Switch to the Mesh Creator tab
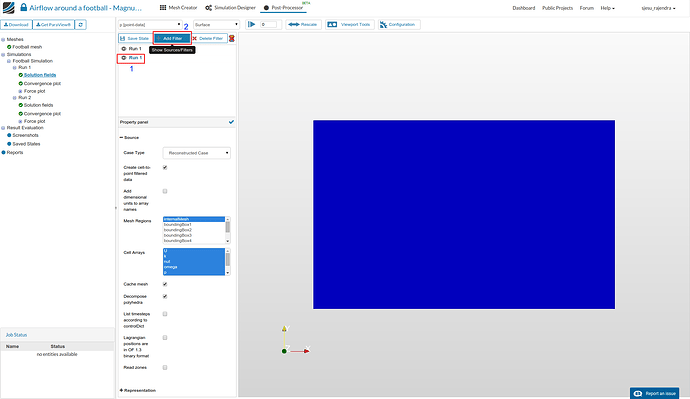Image resolution: width=690 pixels, height=399 pixels. [x=178, y=7]
